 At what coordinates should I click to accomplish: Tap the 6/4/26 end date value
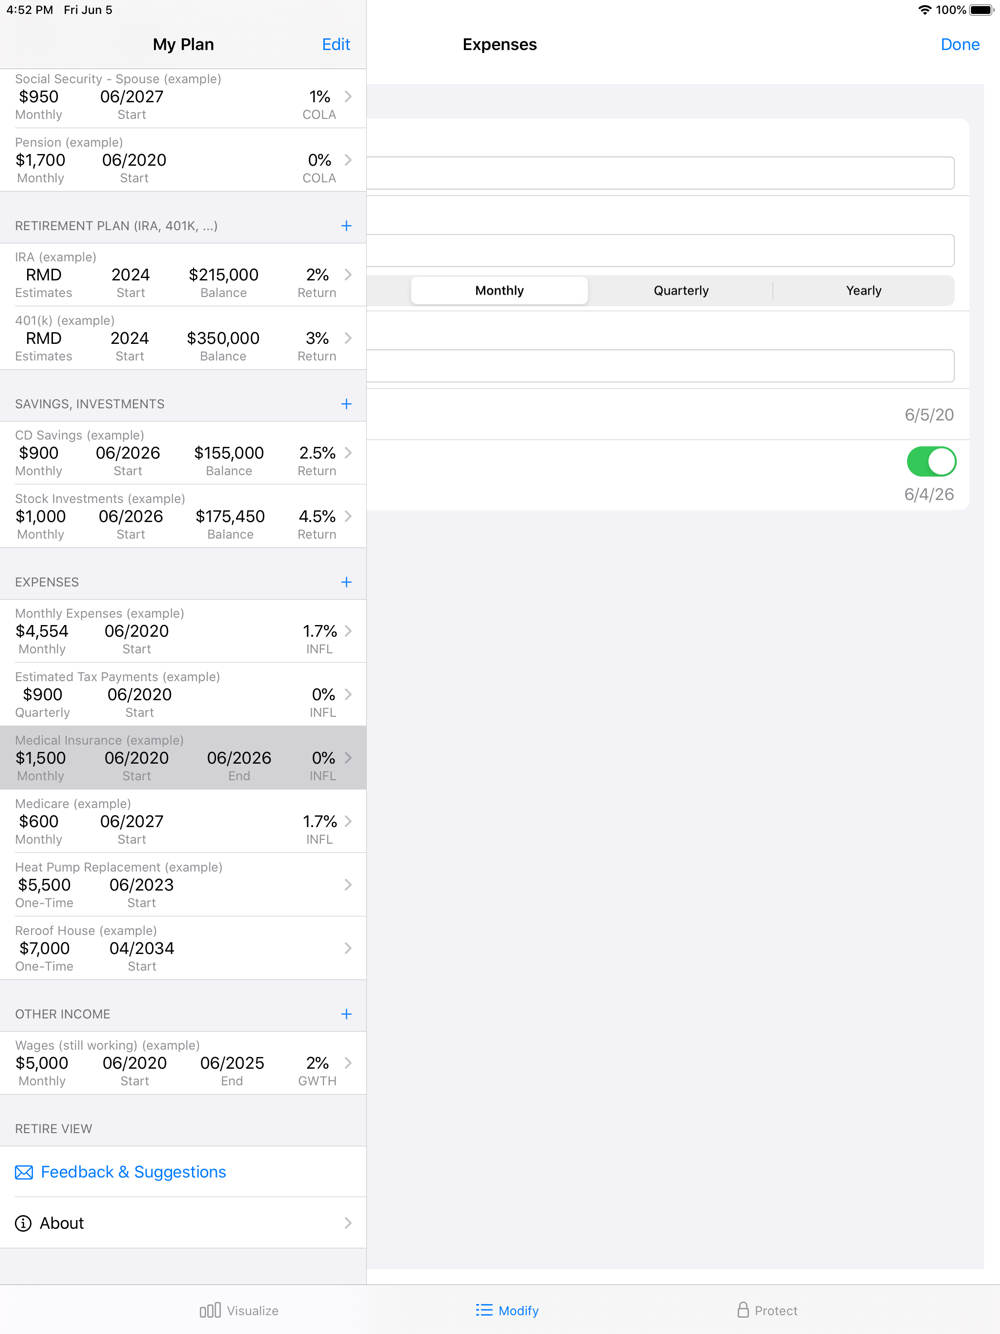tap(928, 494)
